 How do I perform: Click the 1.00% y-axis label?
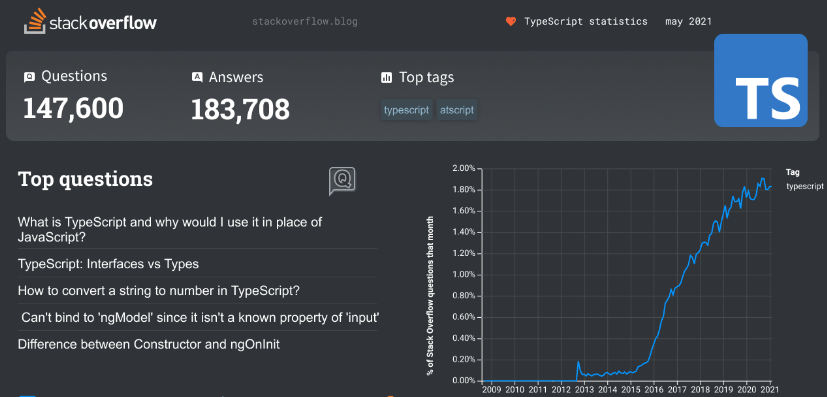(x=463, y=275)
